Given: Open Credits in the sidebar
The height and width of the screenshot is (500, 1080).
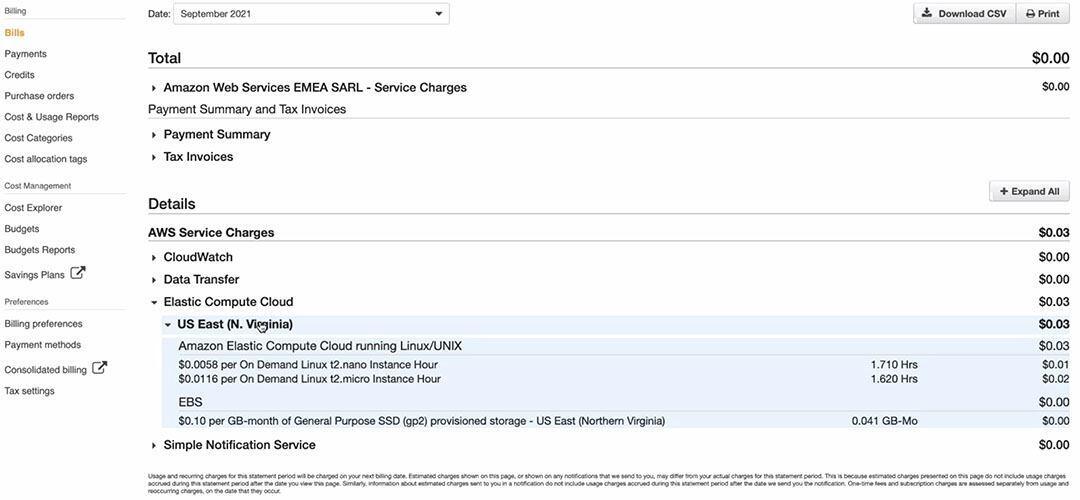Looking at the screenshot, I should pyautogui.click(x=19, y=74).
